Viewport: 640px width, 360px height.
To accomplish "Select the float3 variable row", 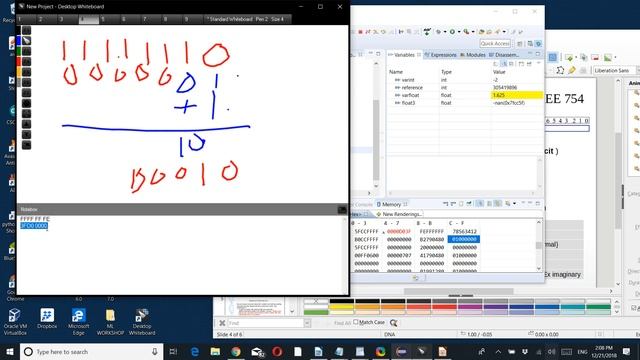I will point(464,103).
